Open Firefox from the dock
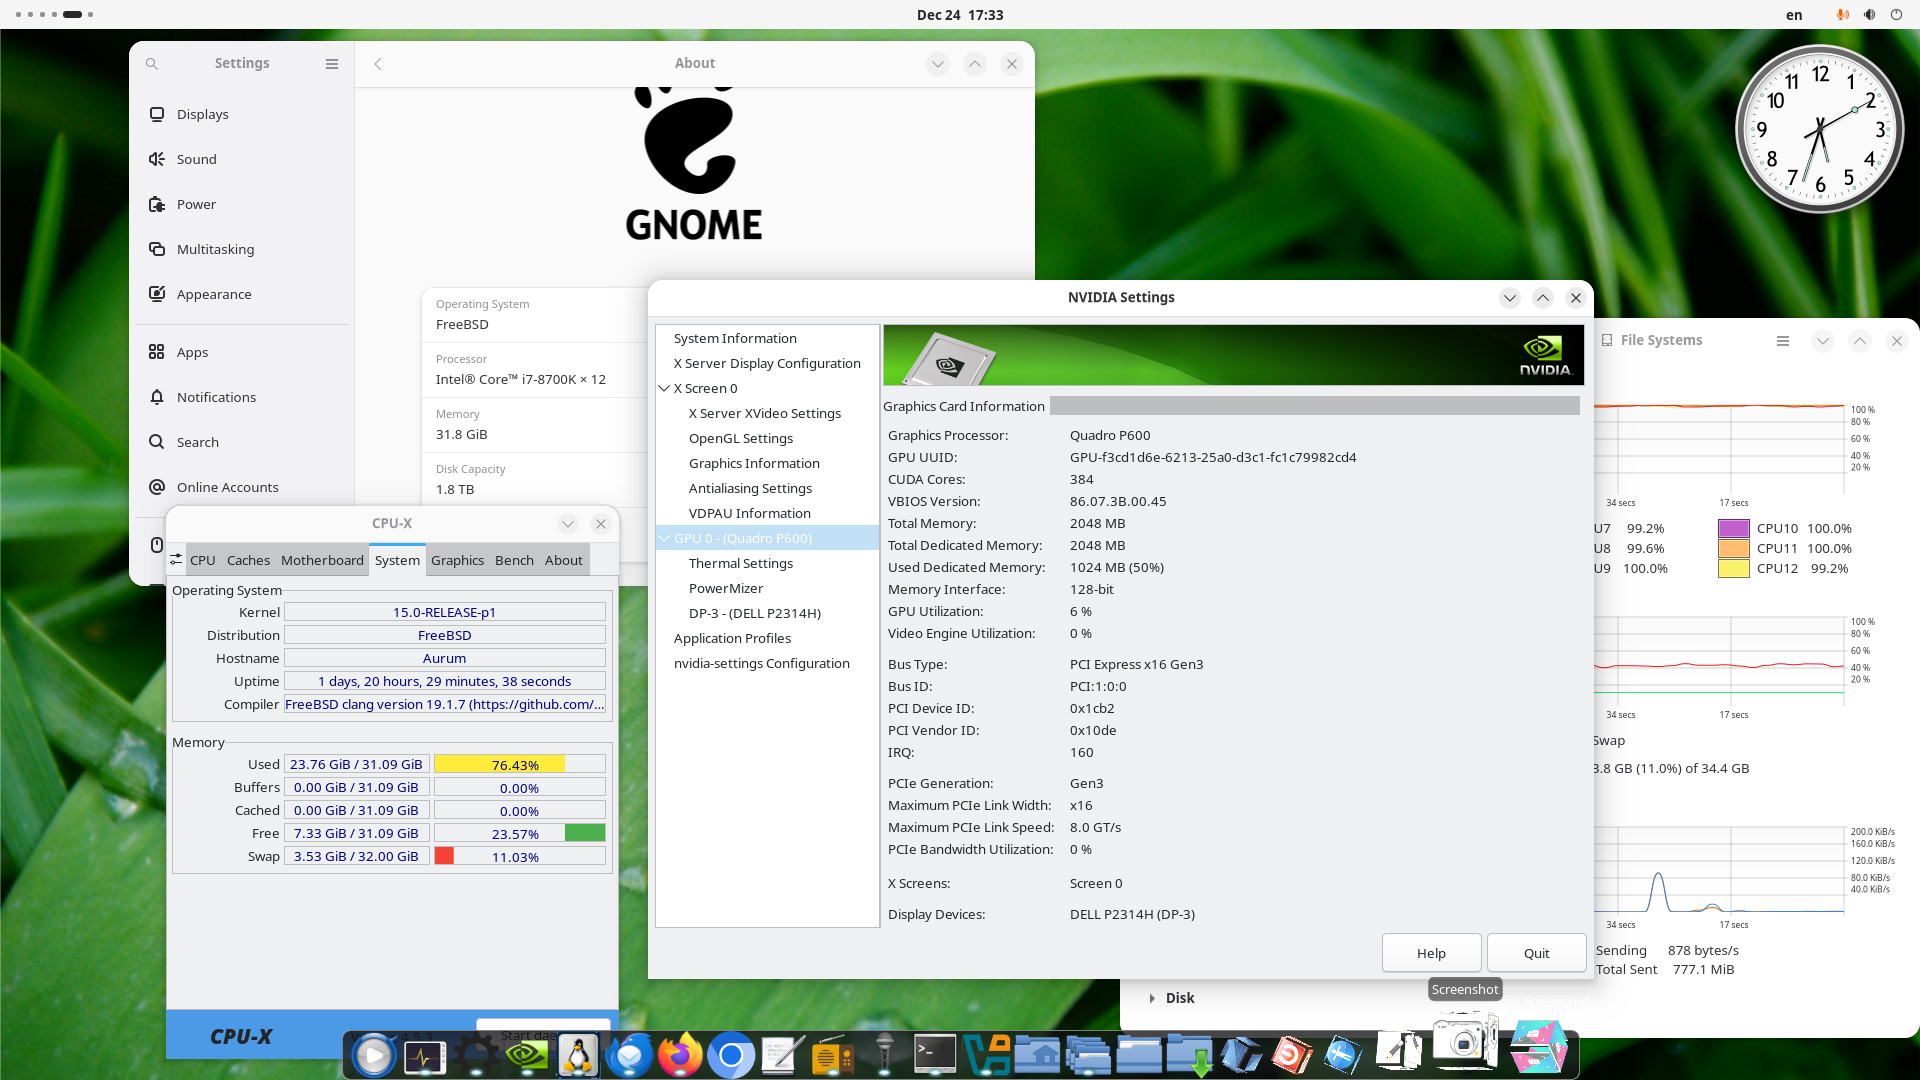Viewport: 1920px width, 1080px height. point(682,1055)
